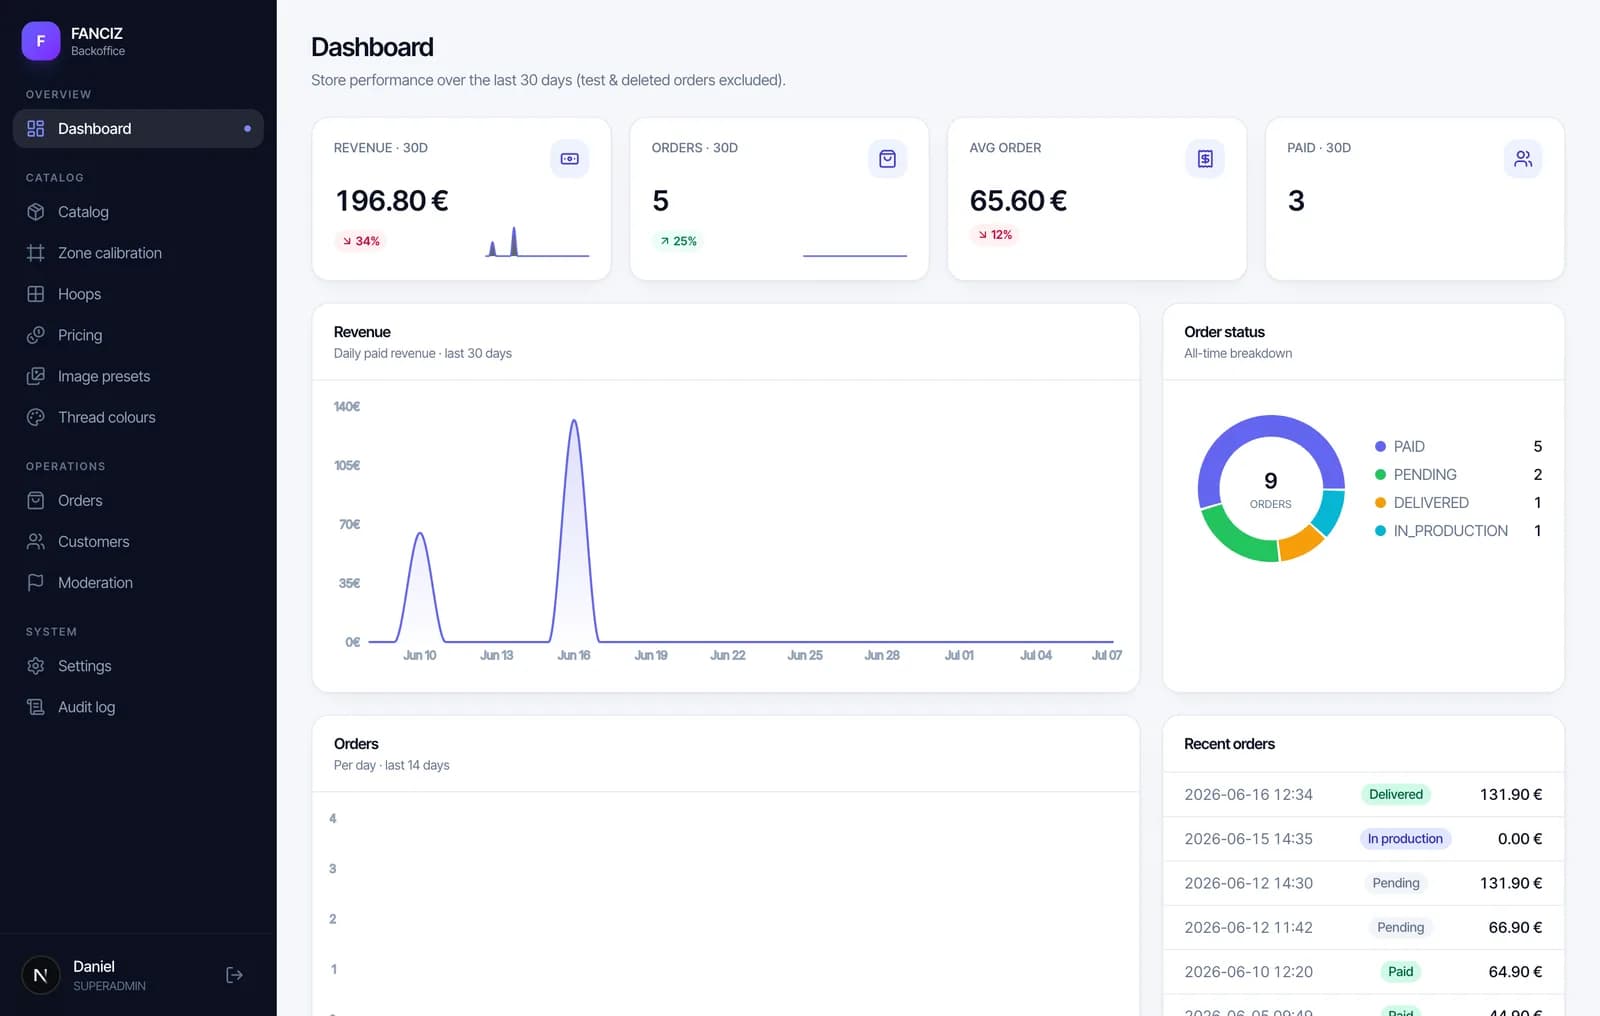Open Zone calibration in sidebar
Image resolution: width=1600 pixels, height=1016 pixels.
[138, 253]
